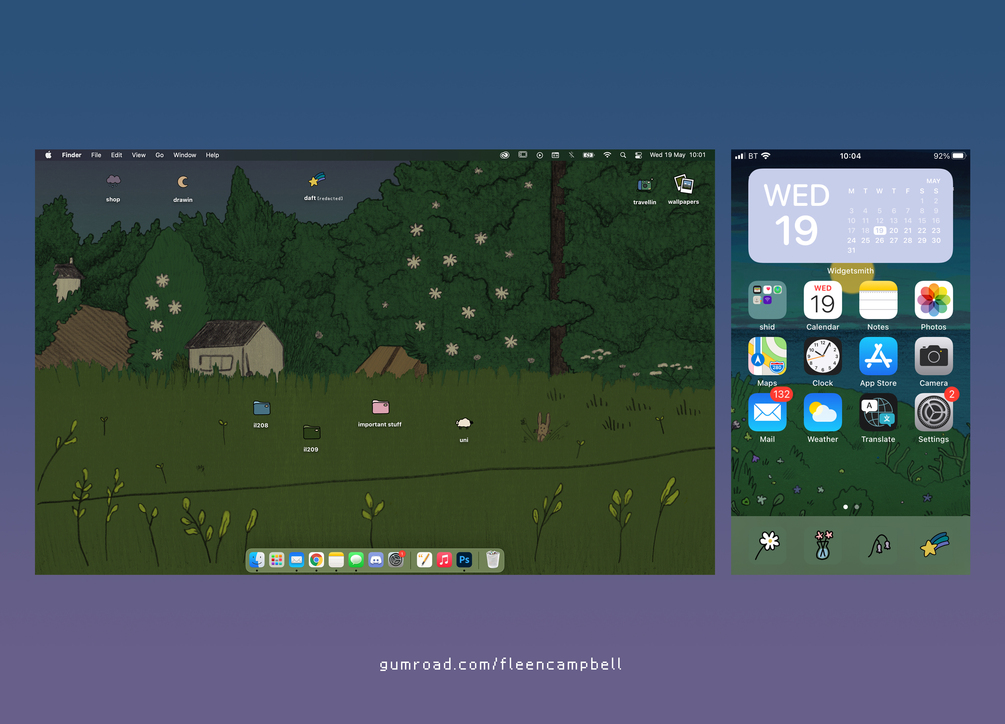Open the shid app folder on phone
The height and width of the screenshot is (724, 1005).
point(767,300)
